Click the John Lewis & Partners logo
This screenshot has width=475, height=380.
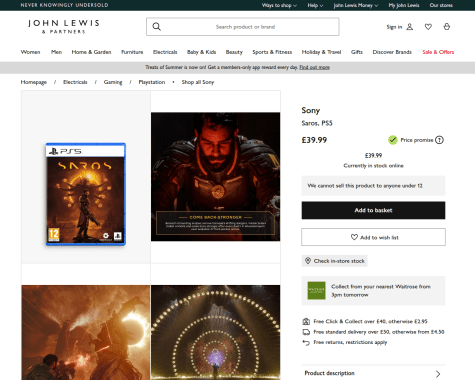(64, 26)
